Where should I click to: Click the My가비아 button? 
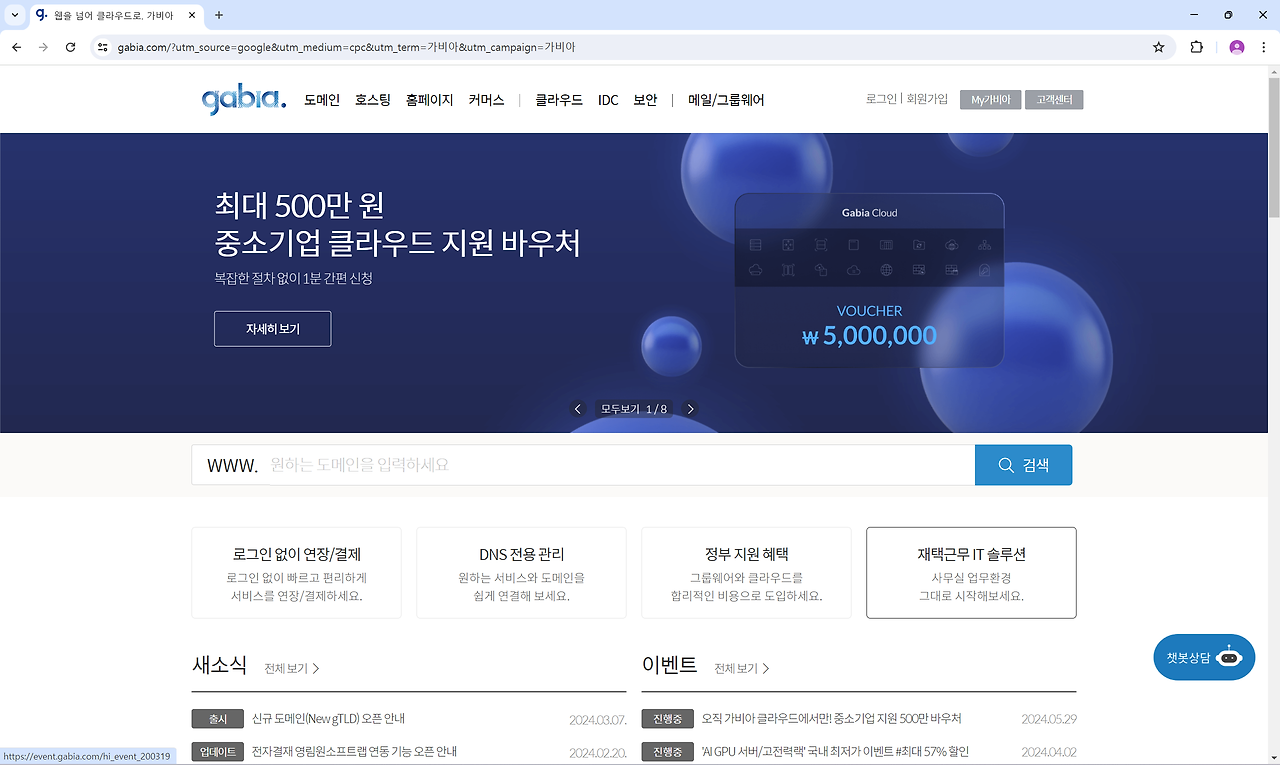[x=990, y=100]
